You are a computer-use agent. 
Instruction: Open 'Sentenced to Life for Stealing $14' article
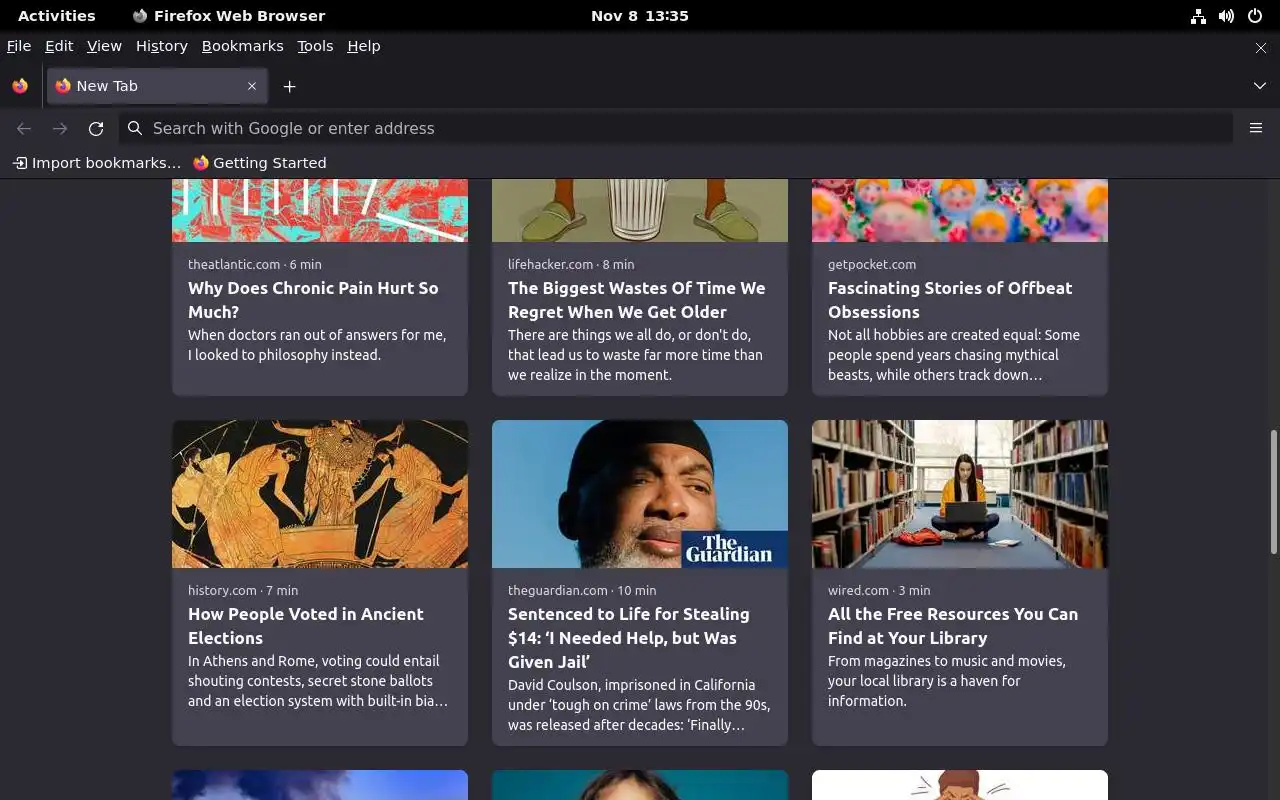pyautogui.click(x=628, y=638)
